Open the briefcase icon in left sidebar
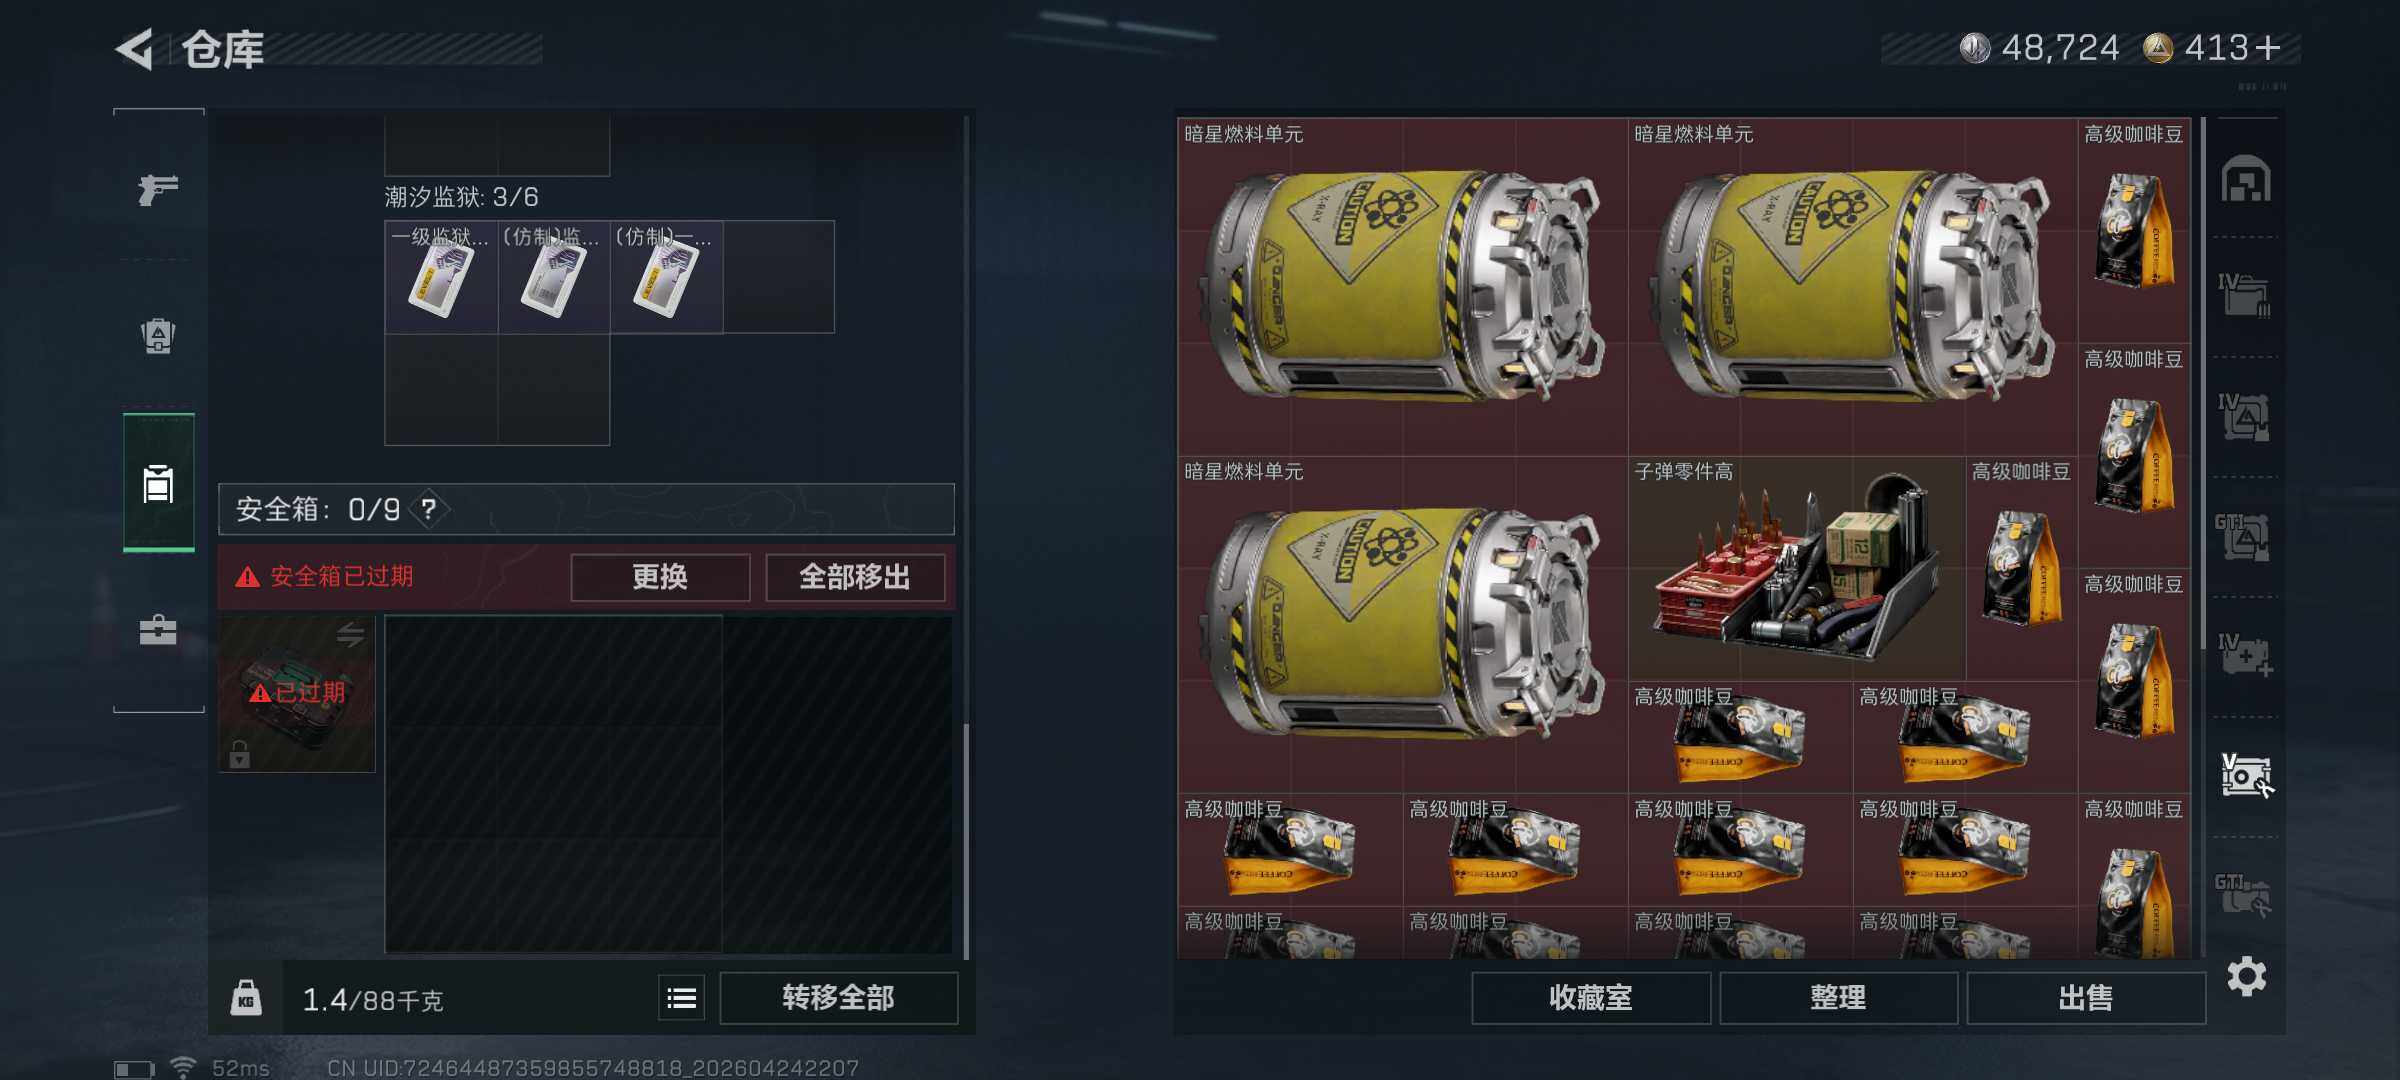 158,630
